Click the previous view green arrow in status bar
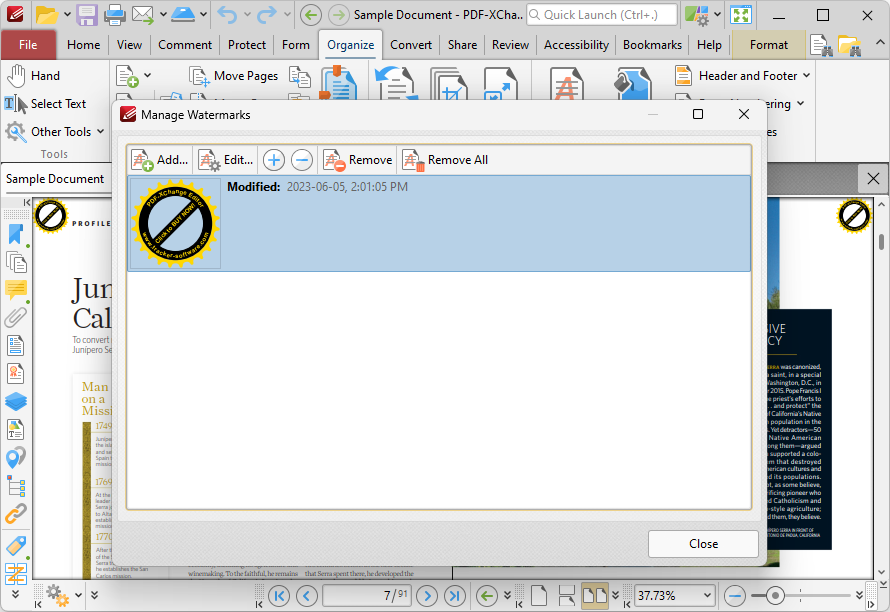This screenshot has width=890, height=612. pos(486,596)
